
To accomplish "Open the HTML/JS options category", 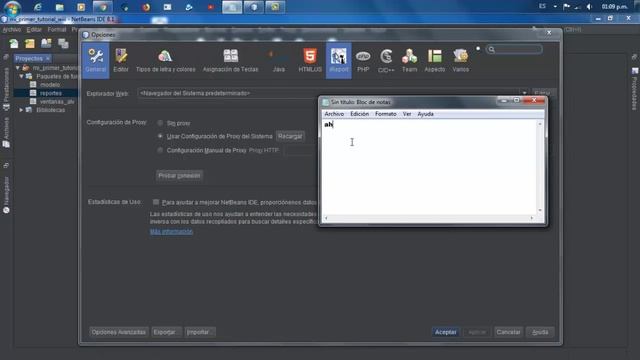I will [x=310, y=60].
